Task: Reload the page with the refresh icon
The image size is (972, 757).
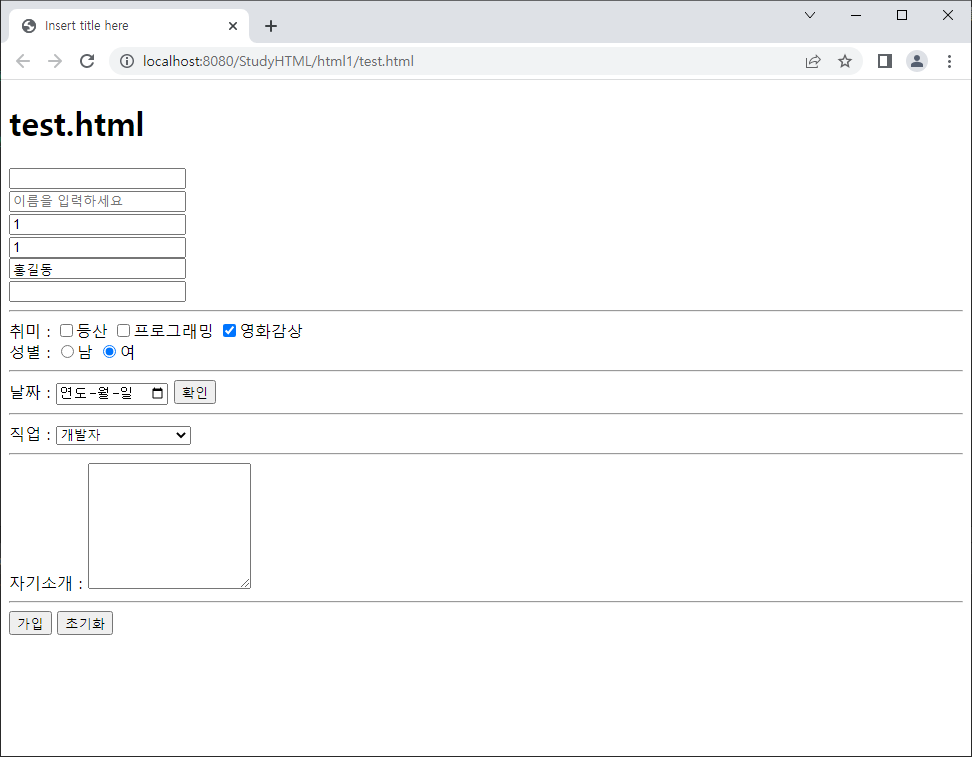Action: [87, 61]
